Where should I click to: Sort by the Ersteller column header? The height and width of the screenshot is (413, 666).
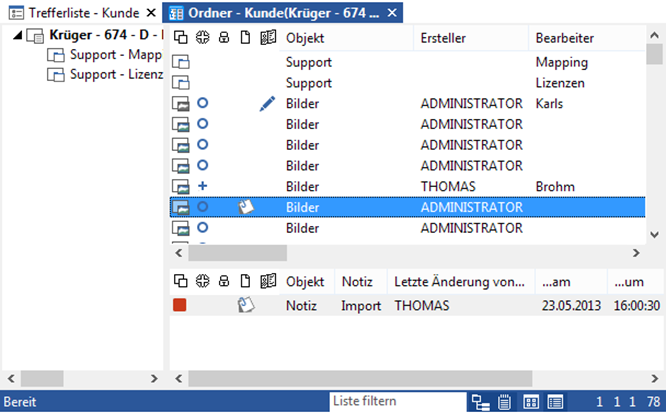coord(443,37)
